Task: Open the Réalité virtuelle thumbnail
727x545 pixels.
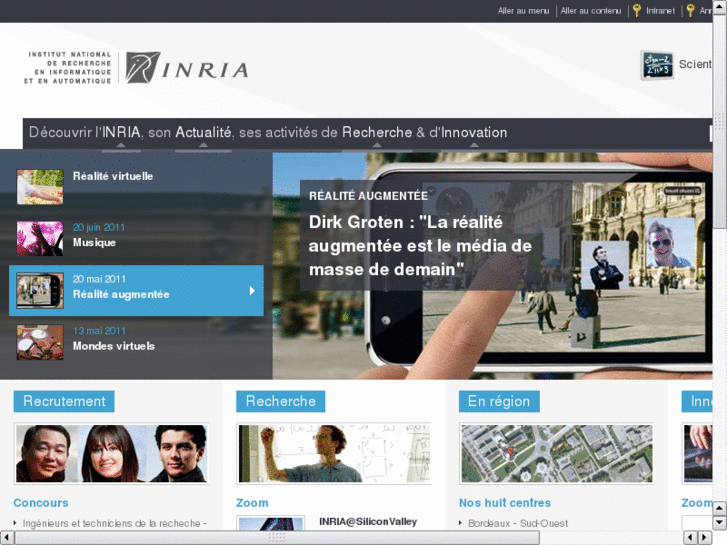Action: [40, 187]
